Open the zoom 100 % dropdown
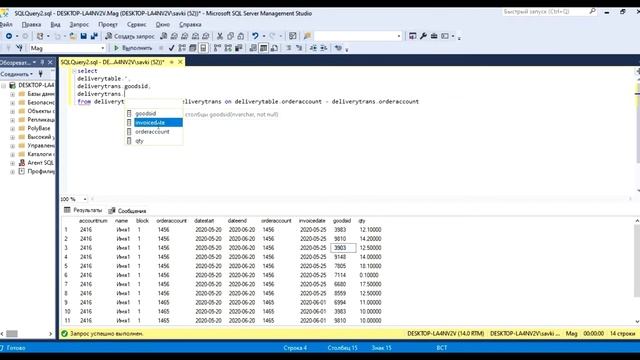Screen dimensions: 640x360 (x=84, y=199)
